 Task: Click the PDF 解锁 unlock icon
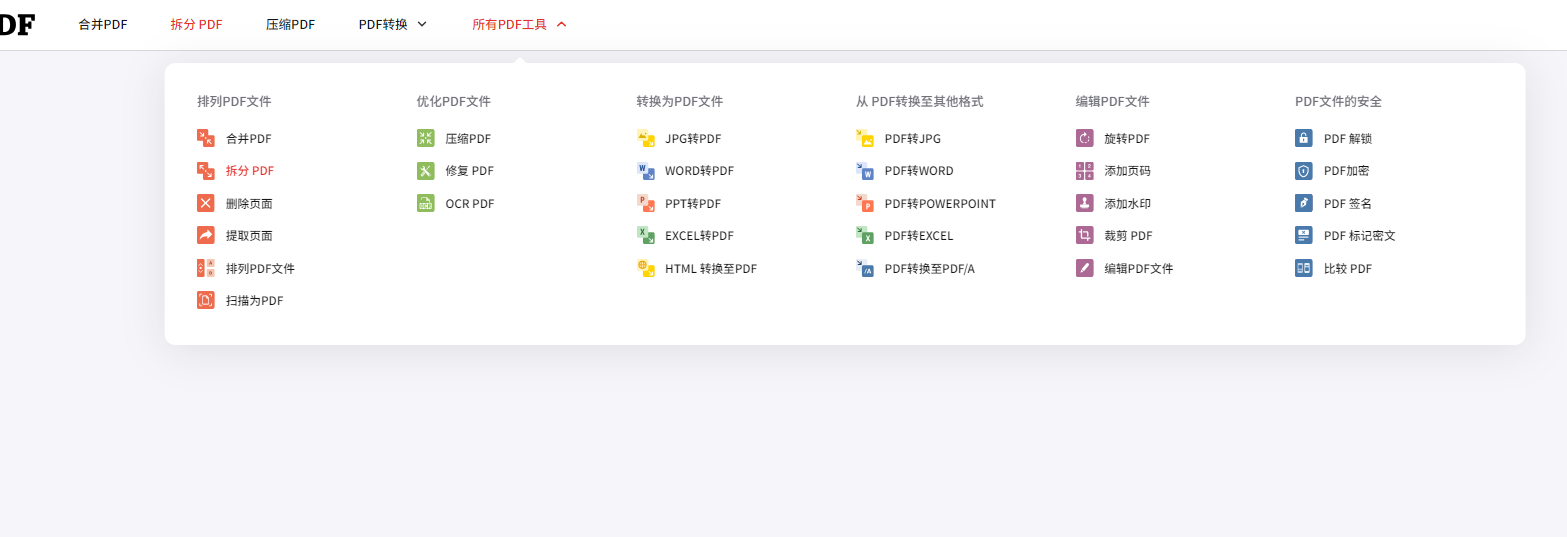click(1304, 139)
